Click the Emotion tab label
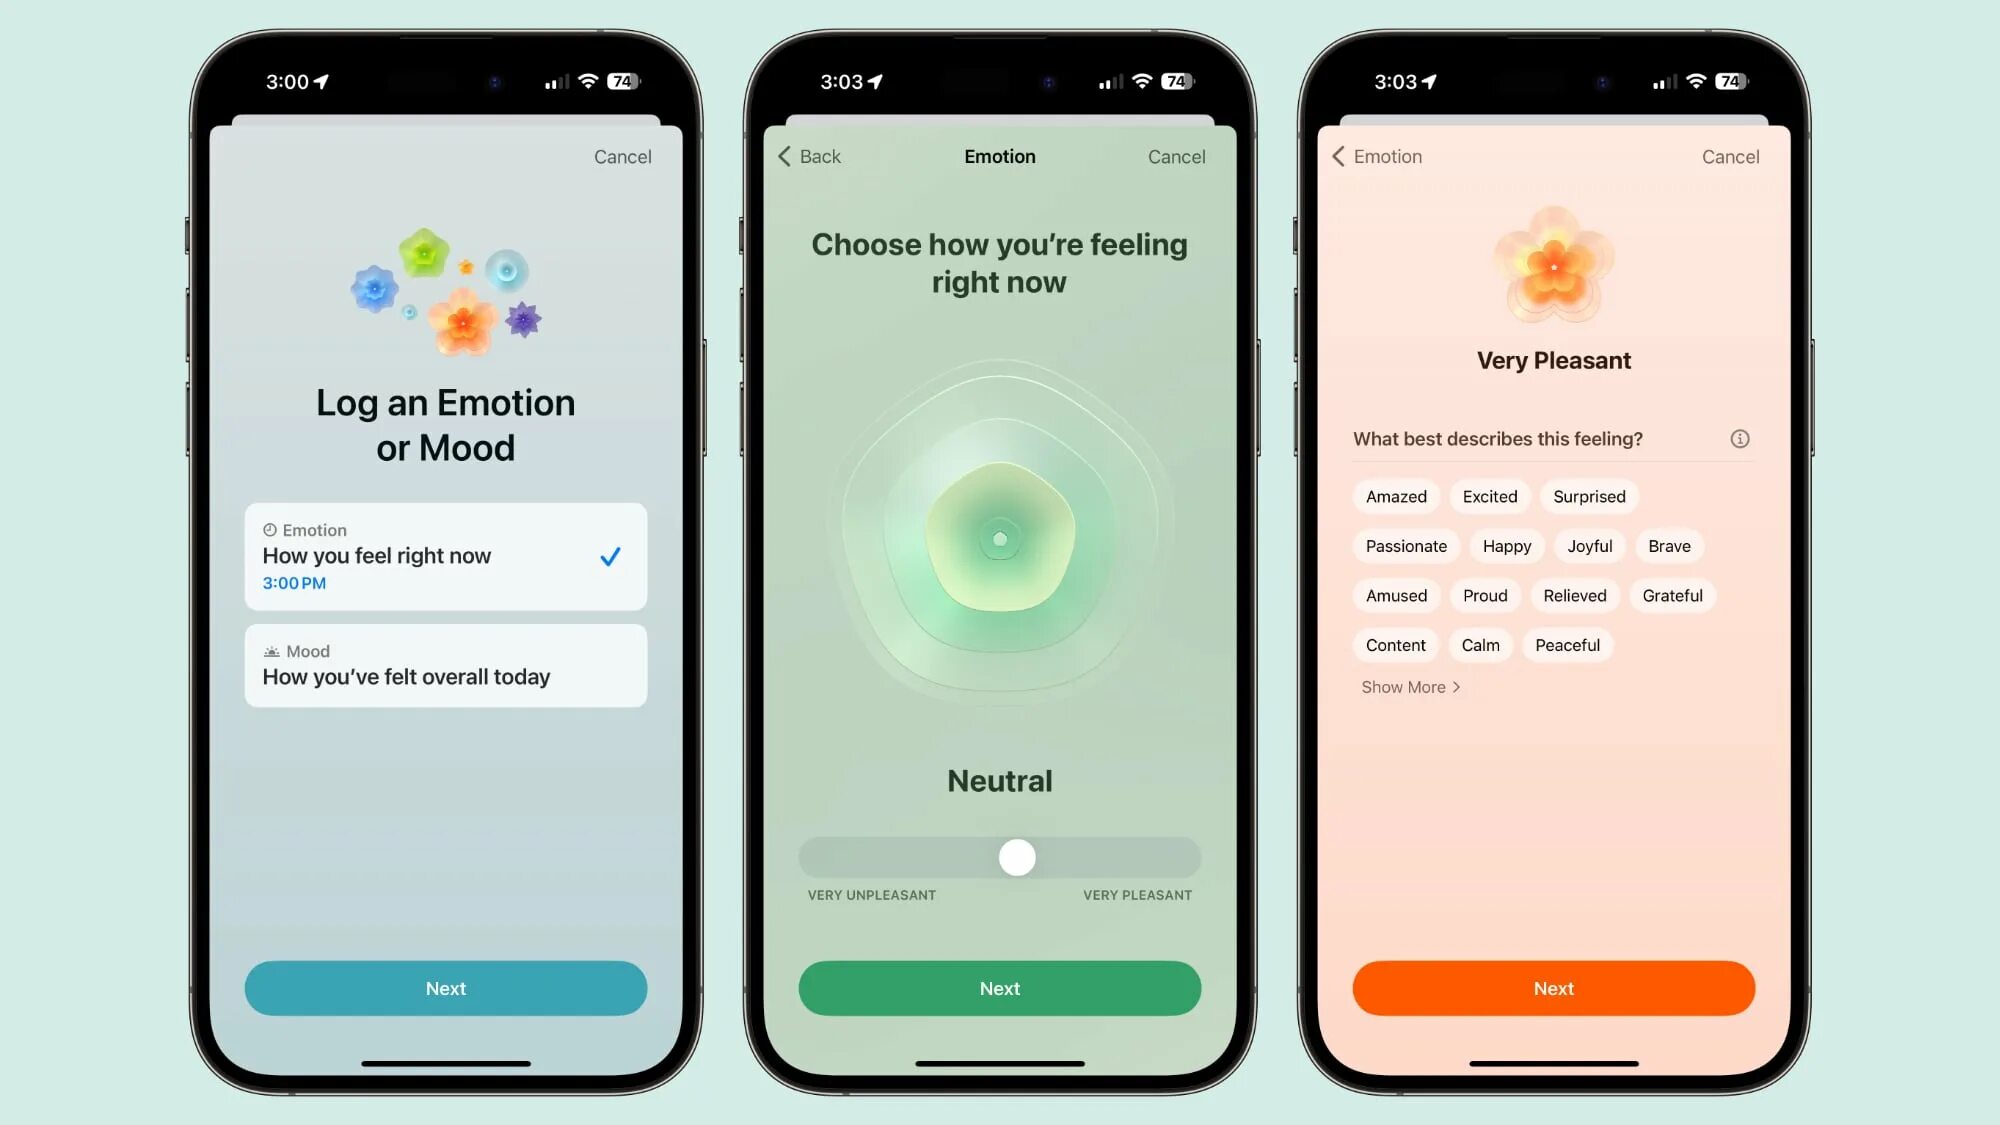Screen dimensions: 2000x1125 coord(312,530)
